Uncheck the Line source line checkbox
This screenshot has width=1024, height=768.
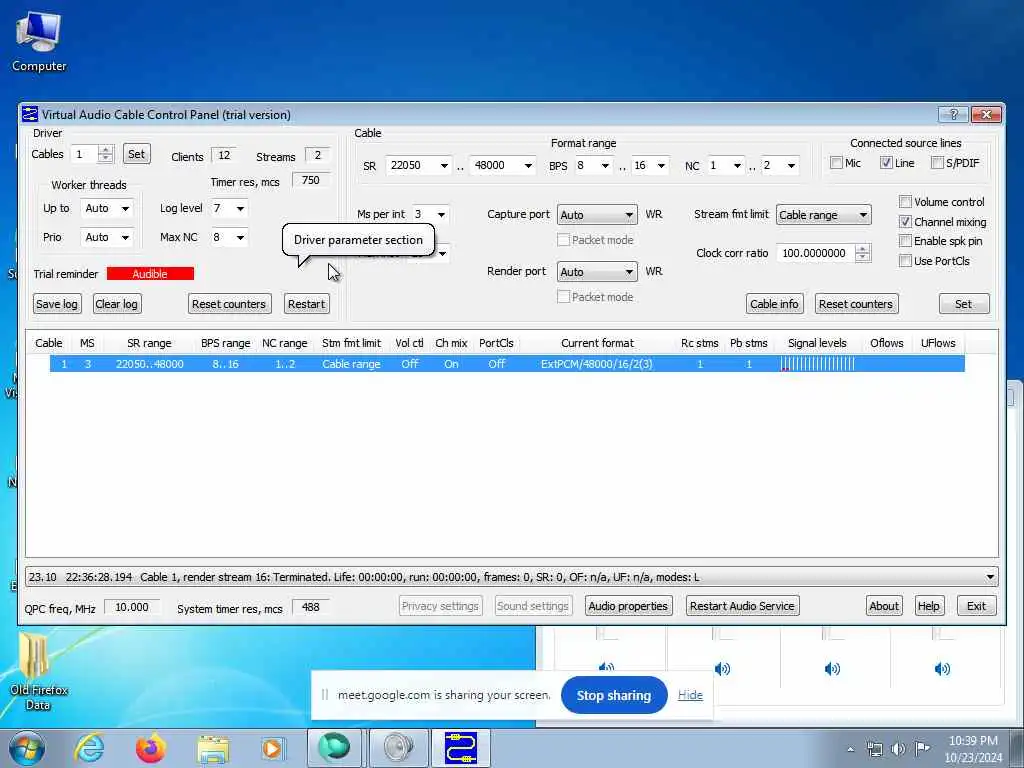click(886, 163)
